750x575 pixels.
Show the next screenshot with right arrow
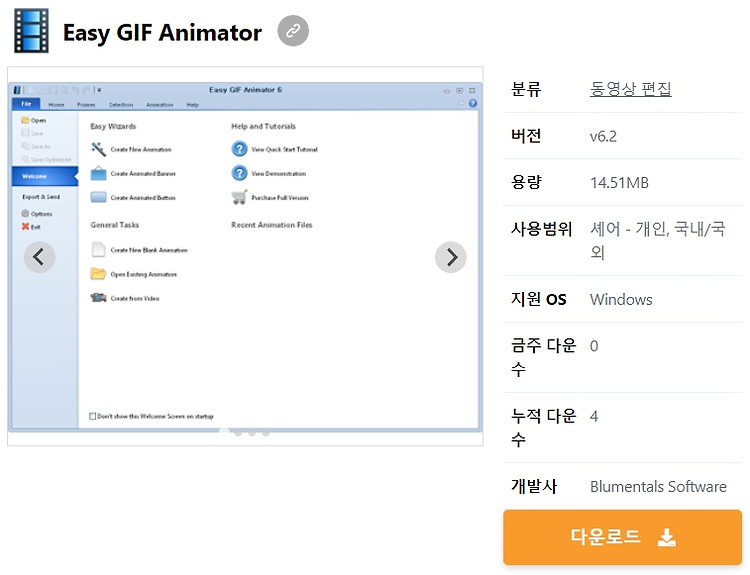pos(451,257)
